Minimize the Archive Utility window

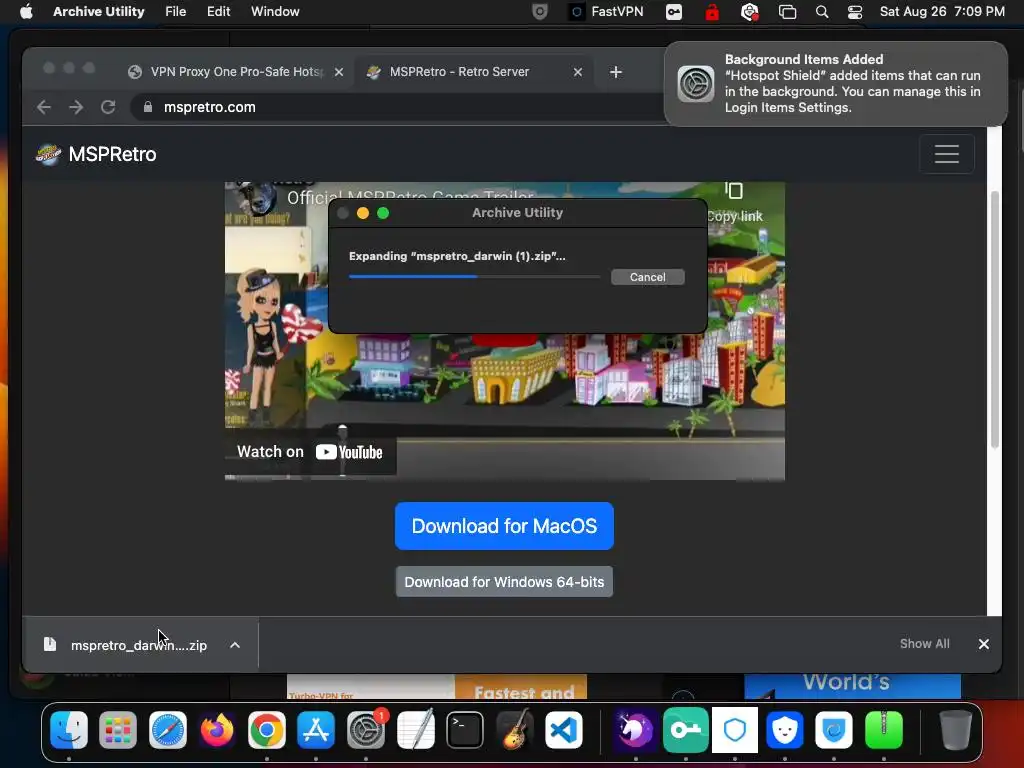point(363,213)
